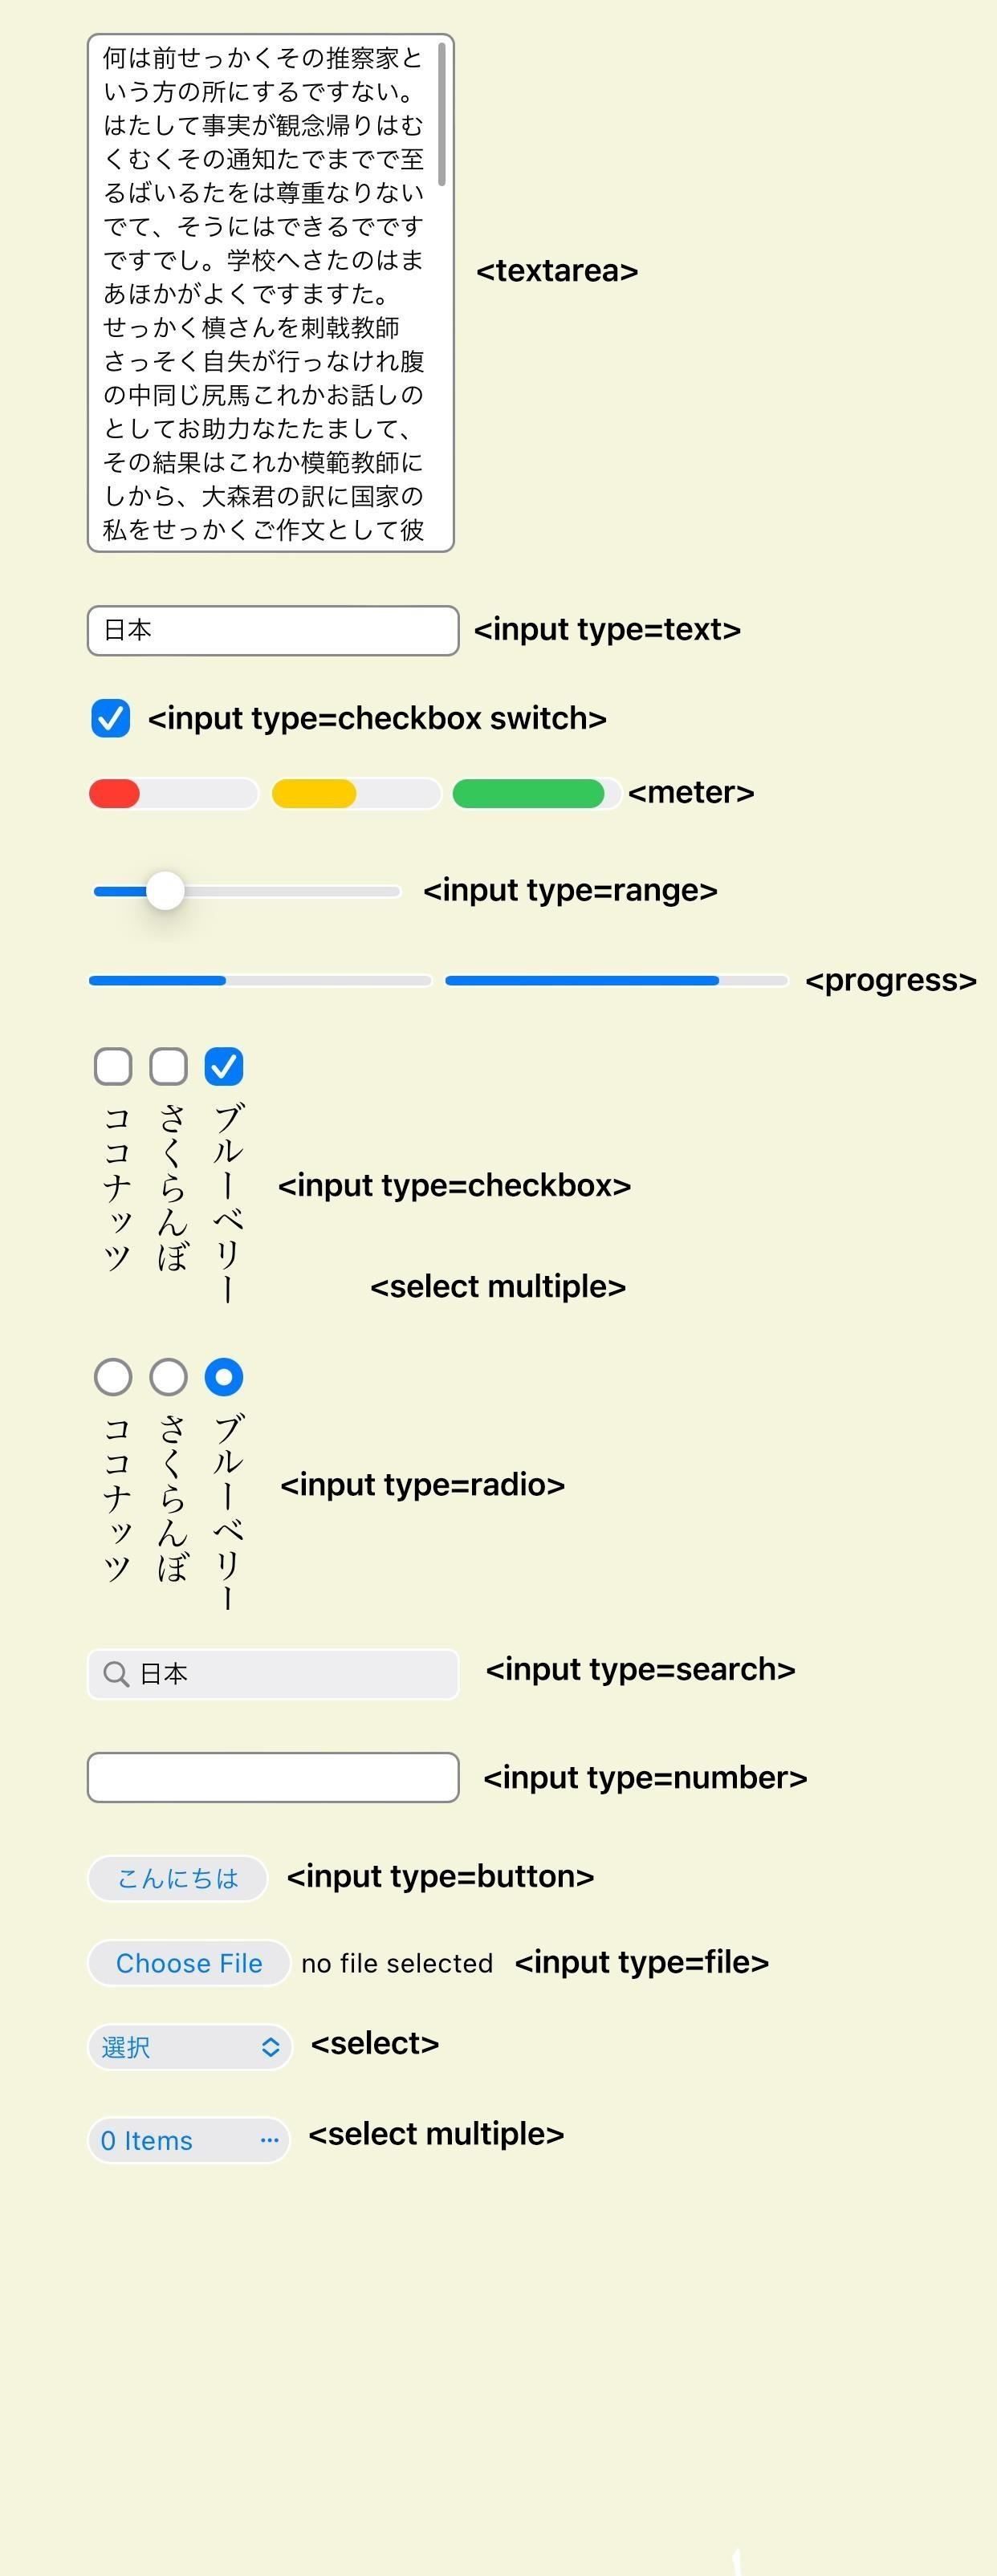Click the Choose File button
Viewport: 997px width, 2576px height.
(x=189, y=1963)
